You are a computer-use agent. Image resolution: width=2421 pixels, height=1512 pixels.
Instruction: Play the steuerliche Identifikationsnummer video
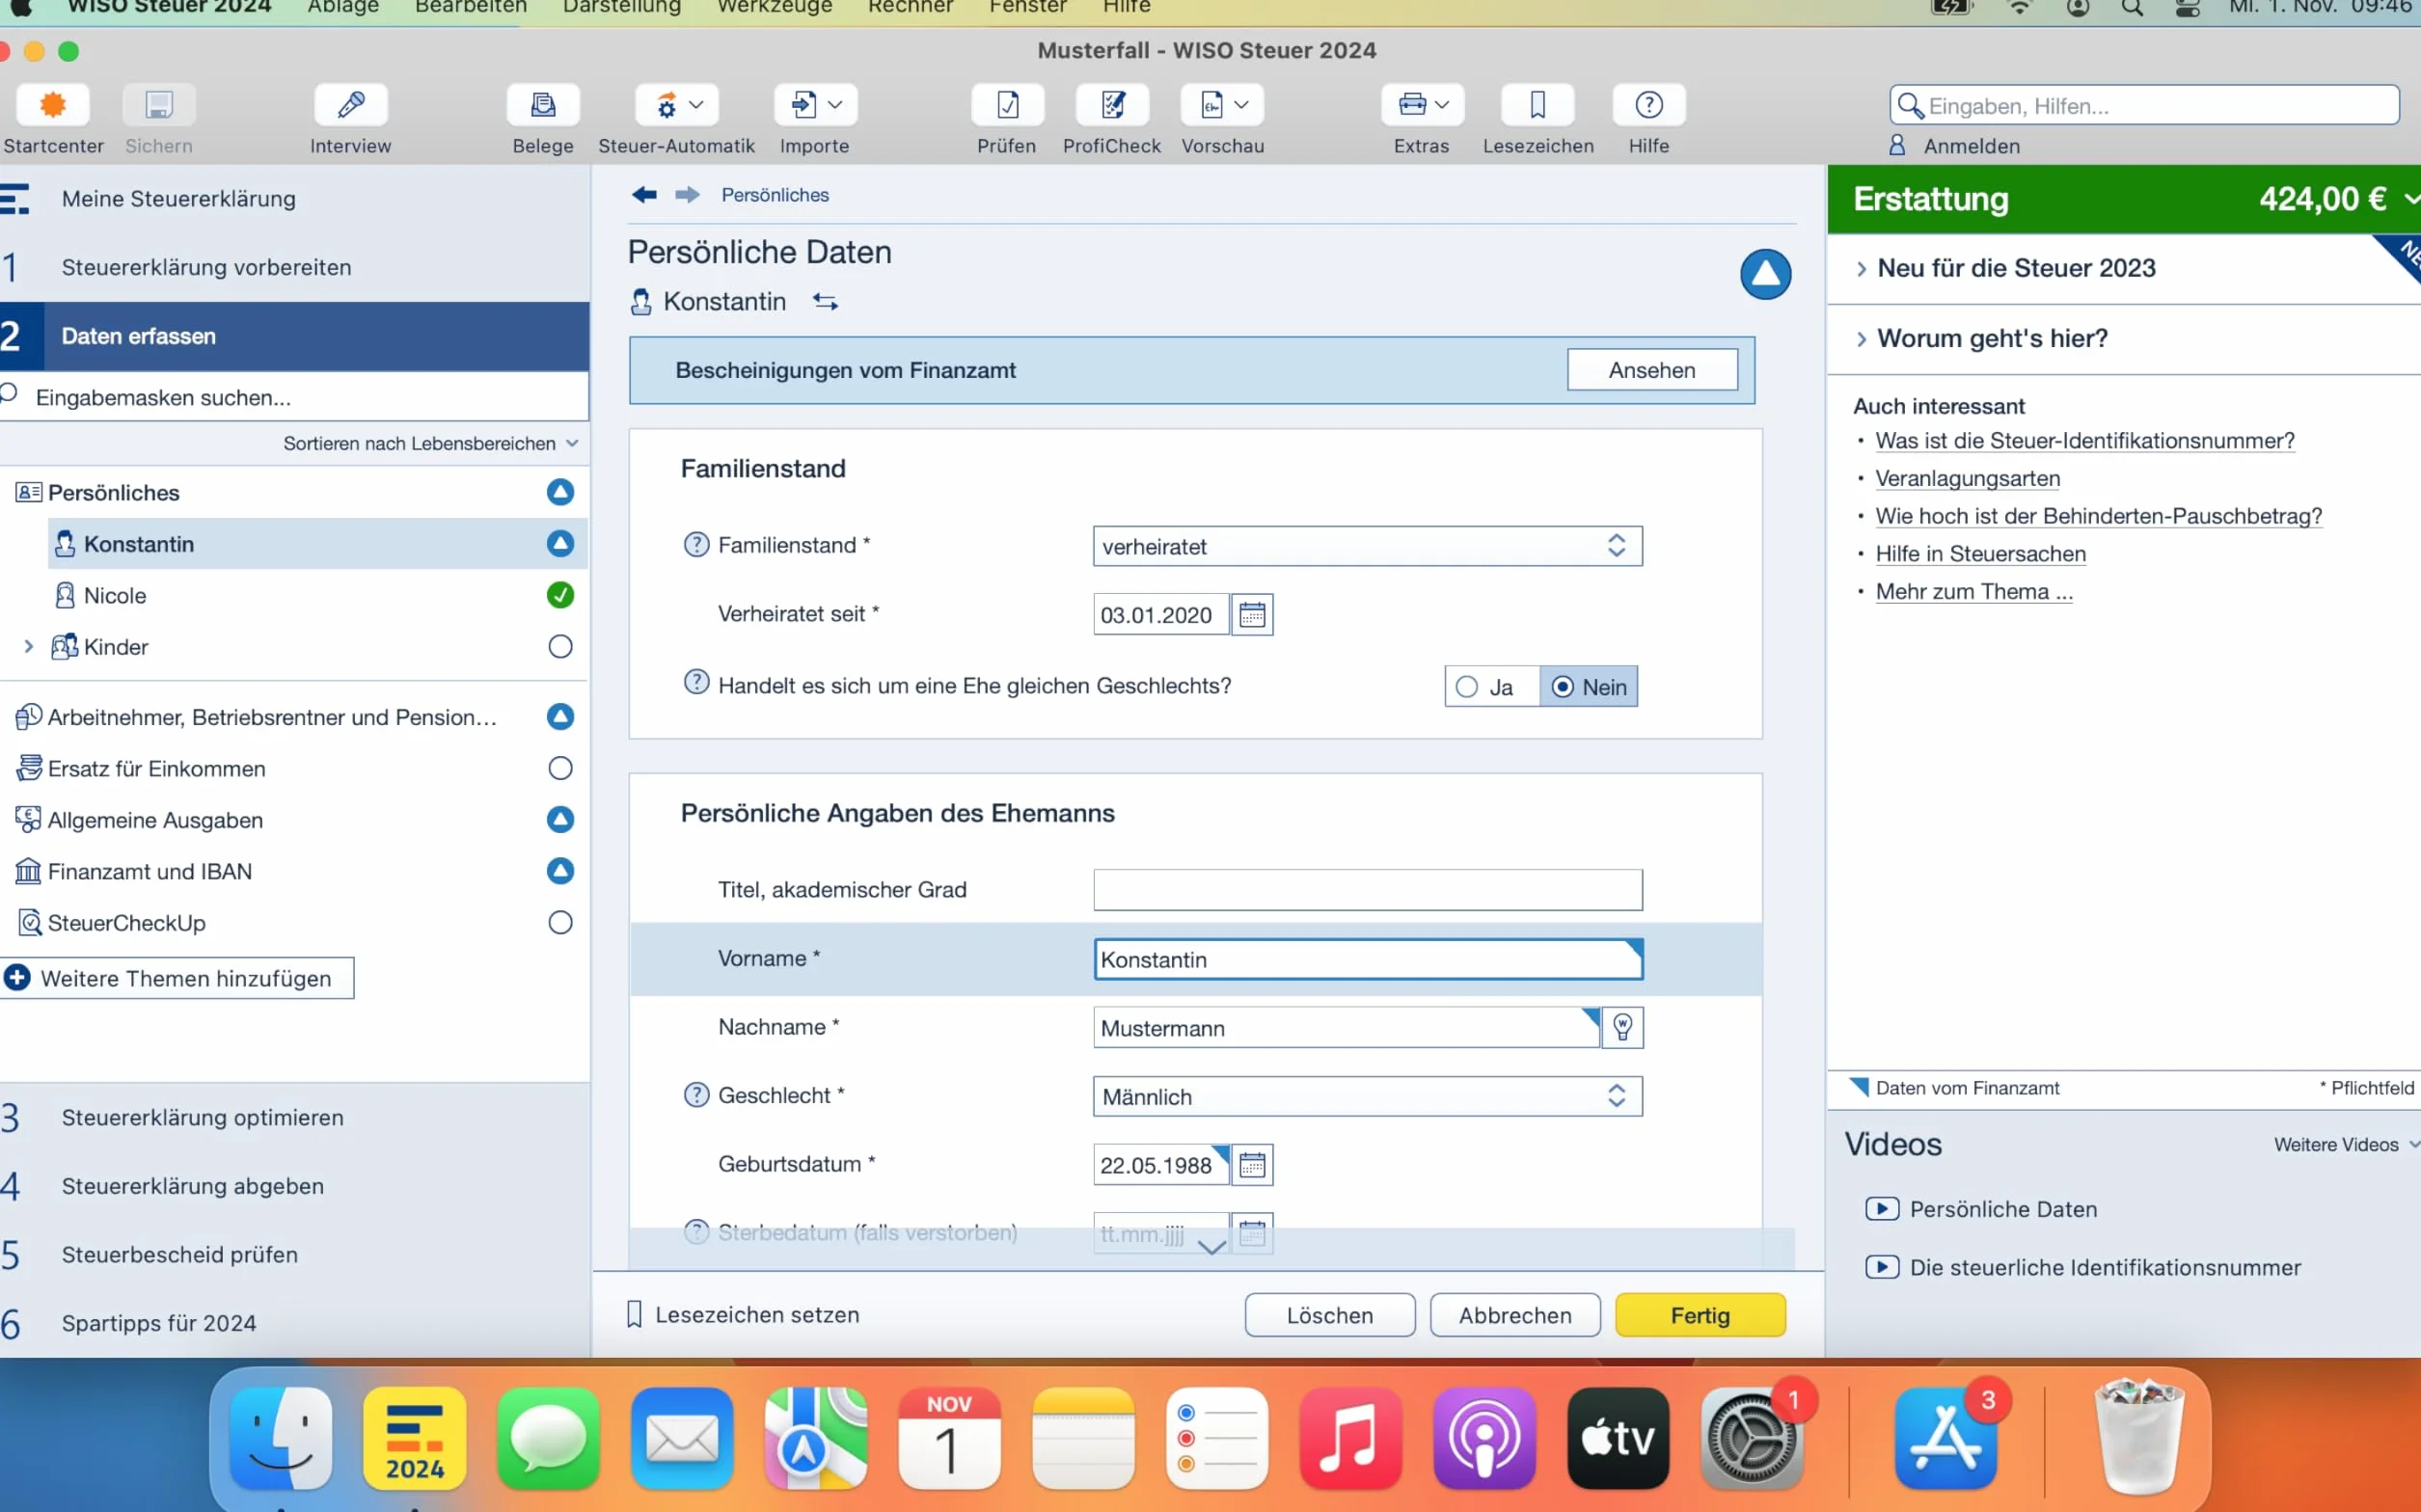[x=2083, y=1267]
